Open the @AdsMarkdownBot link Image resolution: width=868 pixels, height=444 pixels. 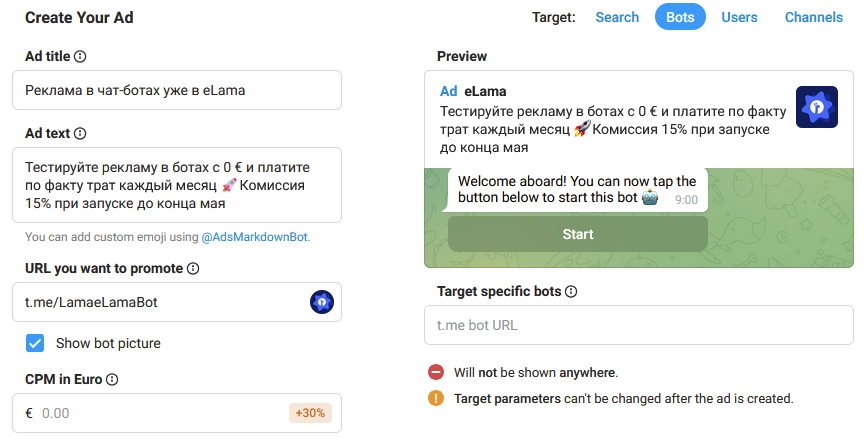click(255, 237)
